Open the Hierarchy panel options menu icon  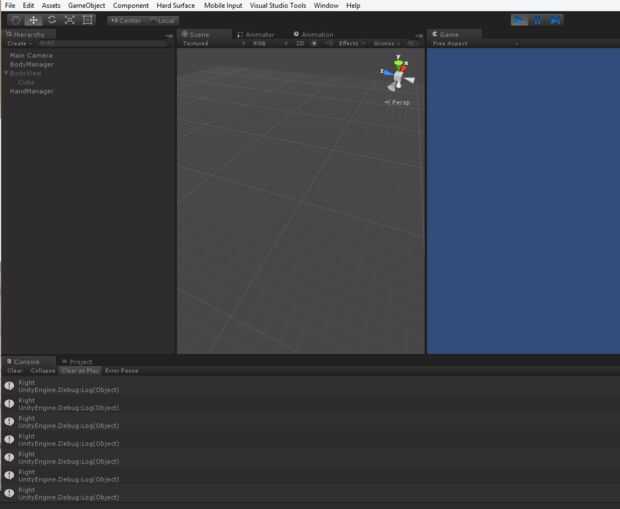[169, 36]
